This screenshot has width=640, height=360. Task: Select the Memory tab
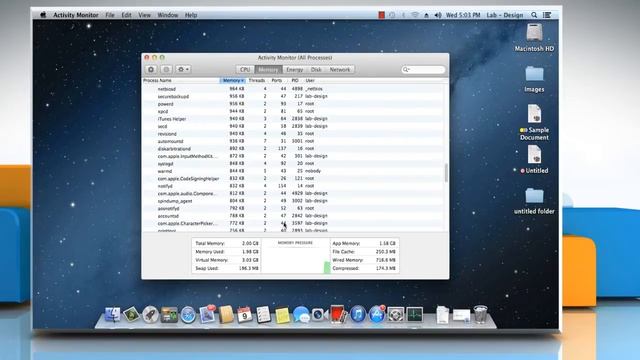[x=268, y=70]
